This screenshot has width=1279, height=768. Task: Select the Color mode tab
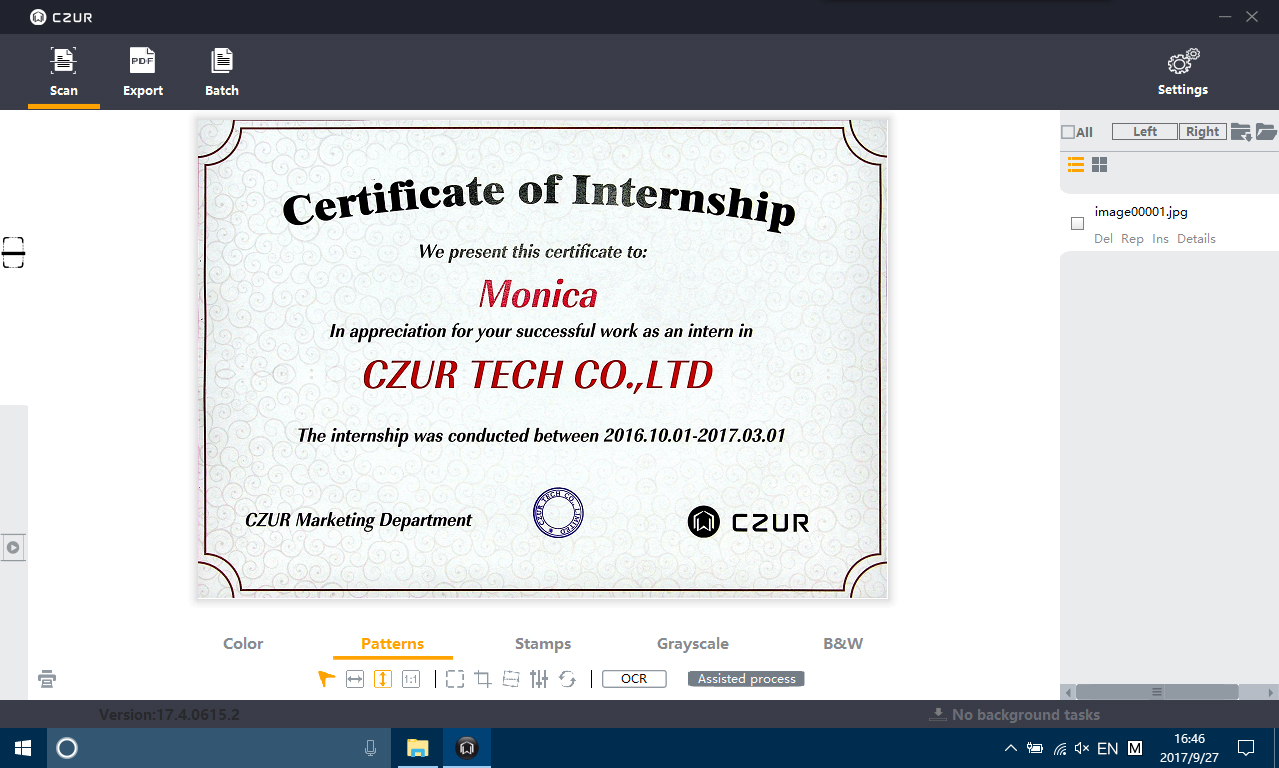tap(243, 644)
